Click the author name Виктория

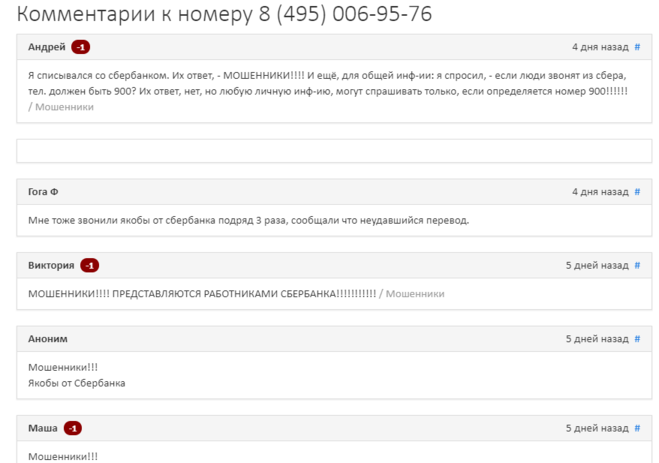click(51, 266)
